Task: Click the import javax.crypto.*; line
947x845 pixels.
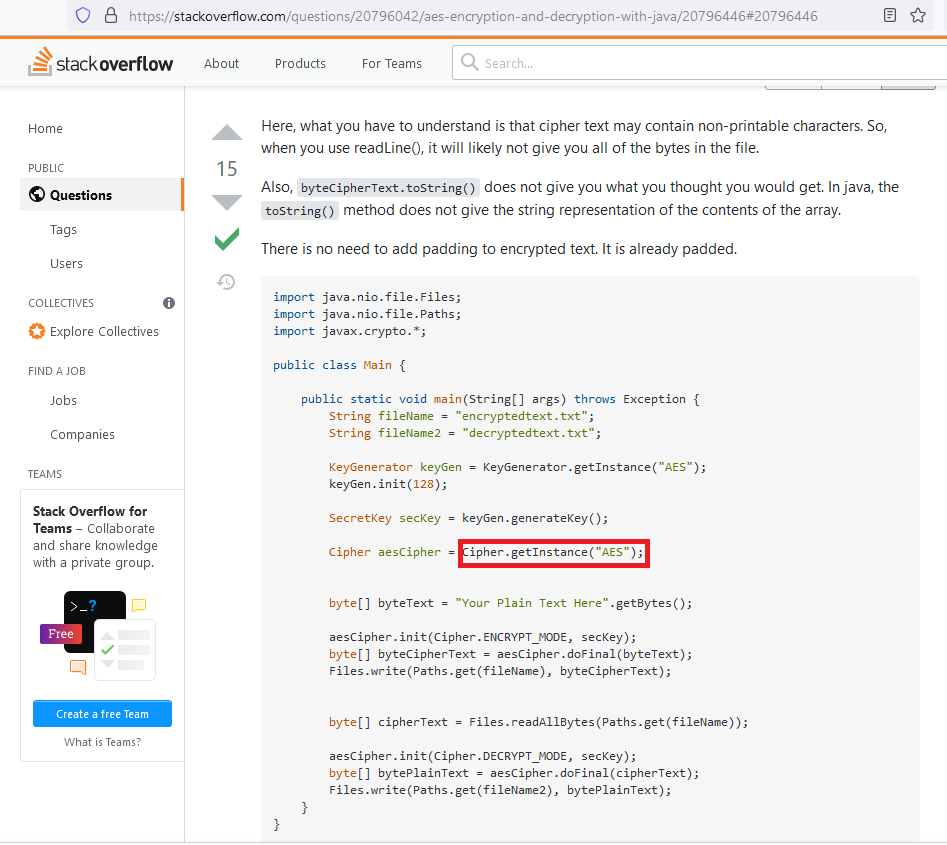Action: 350,331
